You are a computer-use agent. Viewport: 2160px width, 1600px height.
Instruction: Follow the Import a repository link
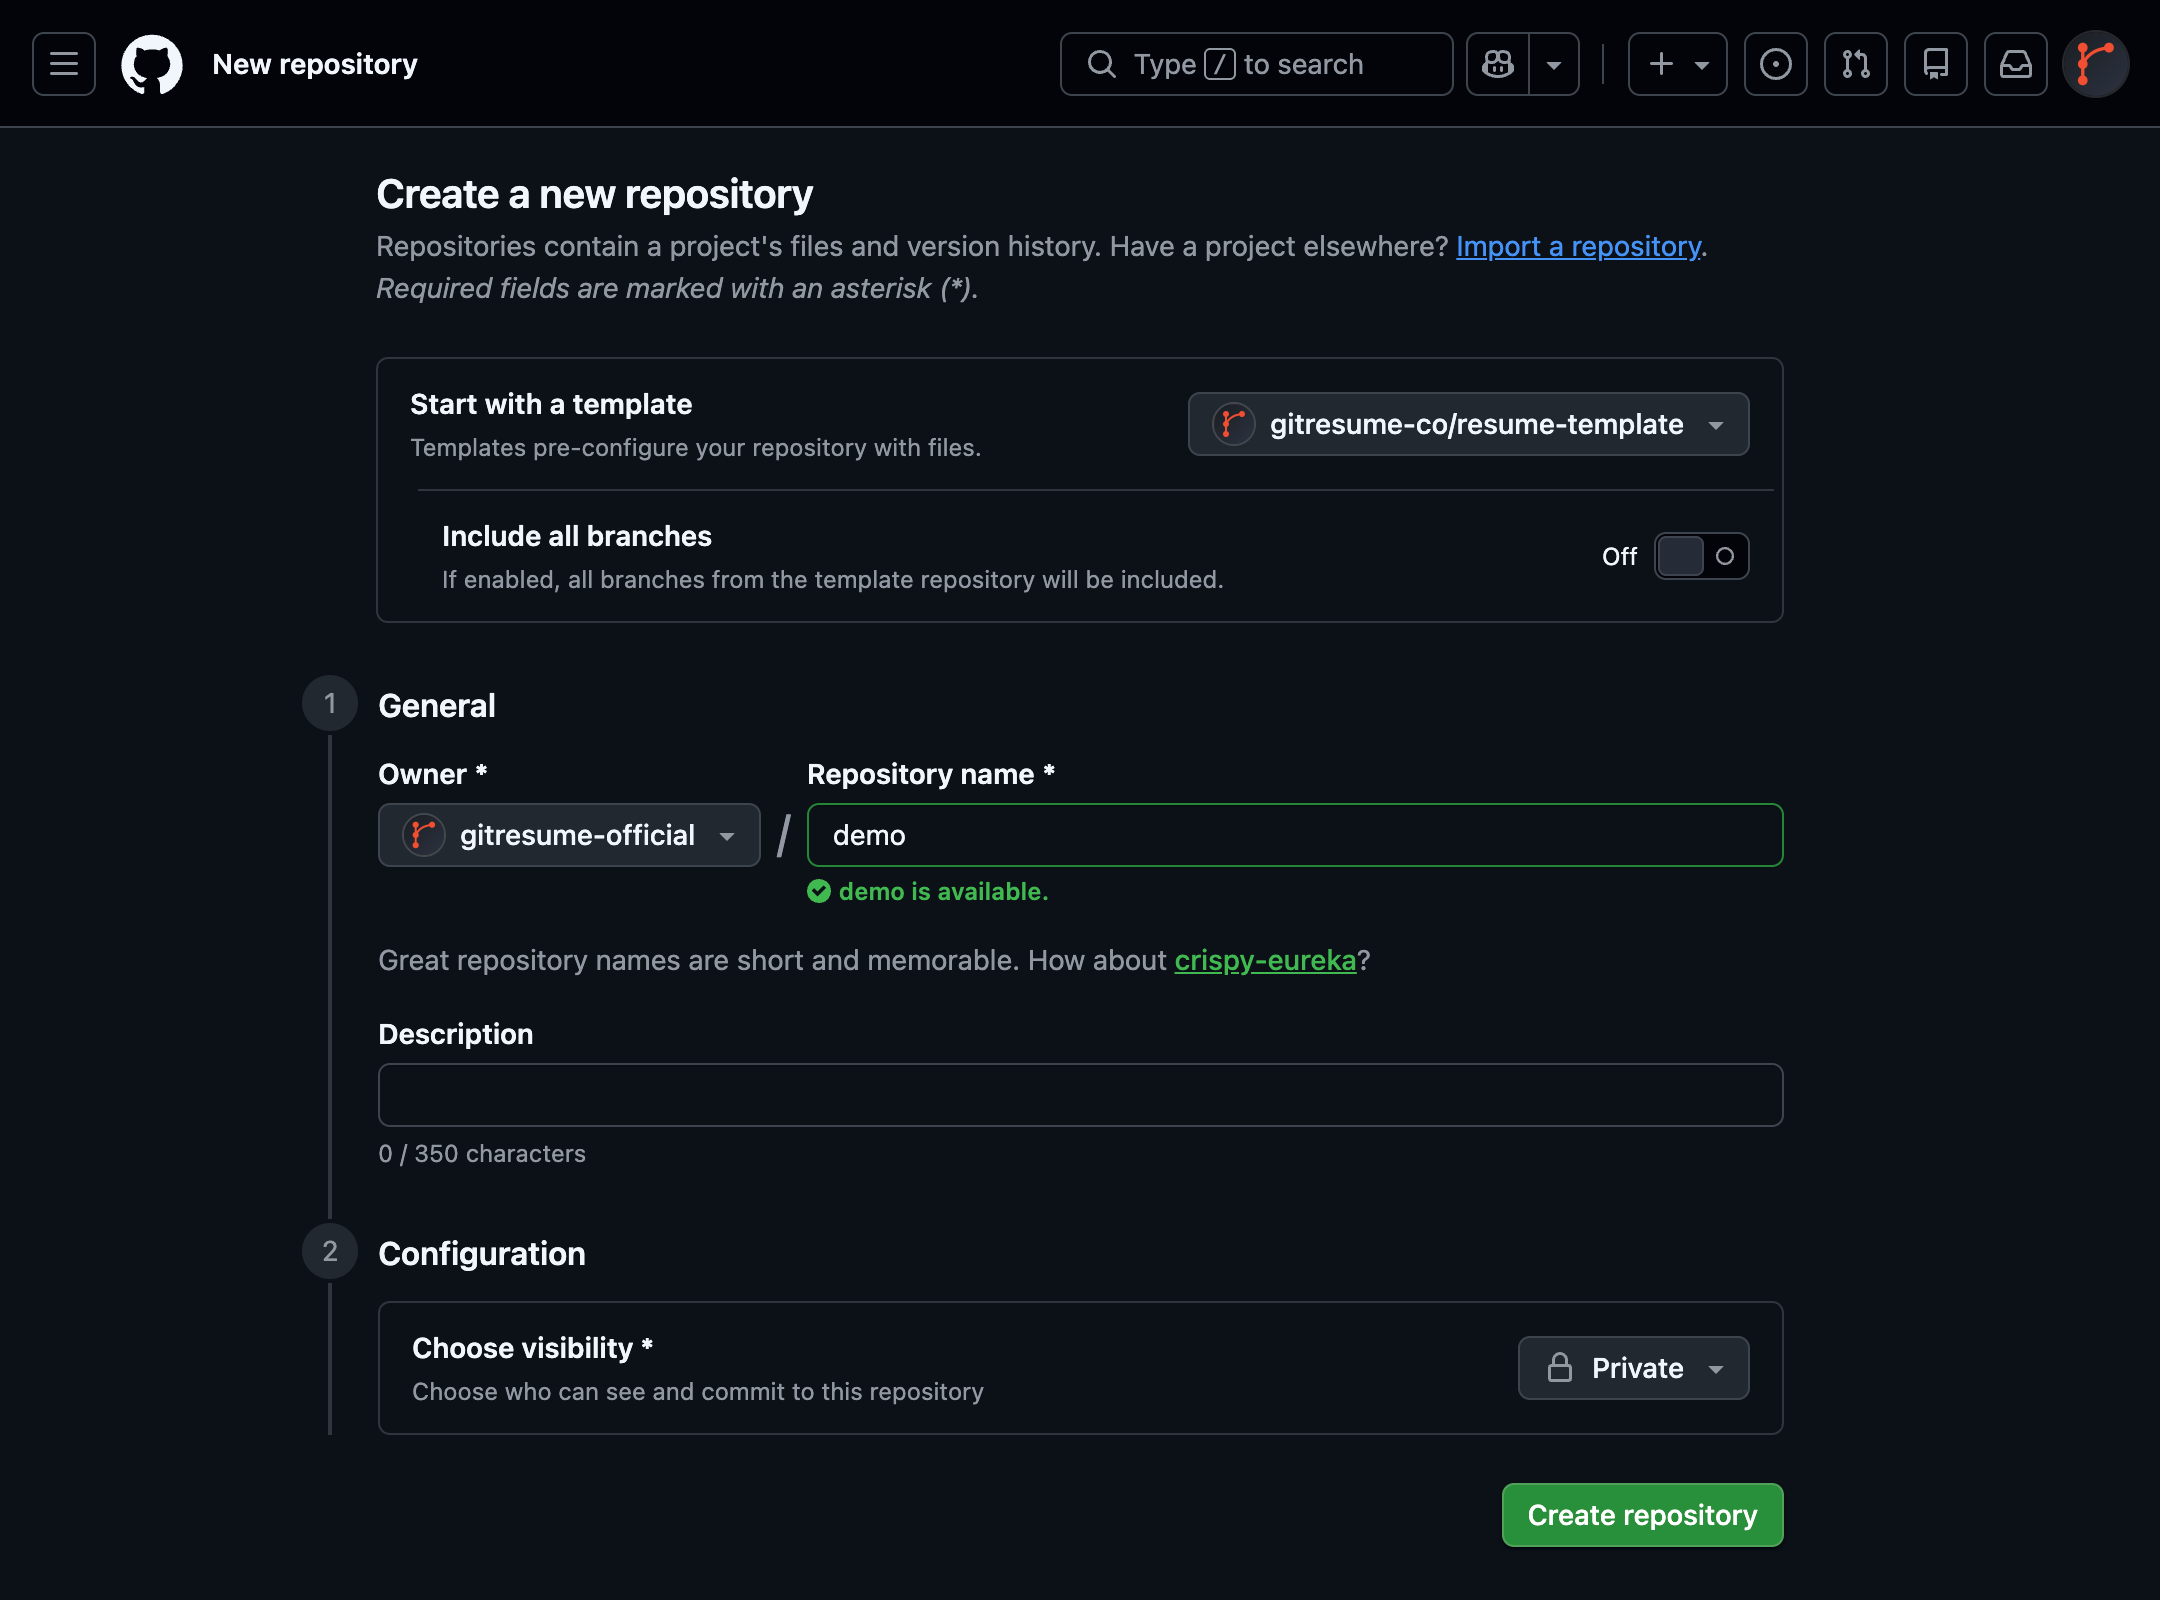[x=1578, y=246]
